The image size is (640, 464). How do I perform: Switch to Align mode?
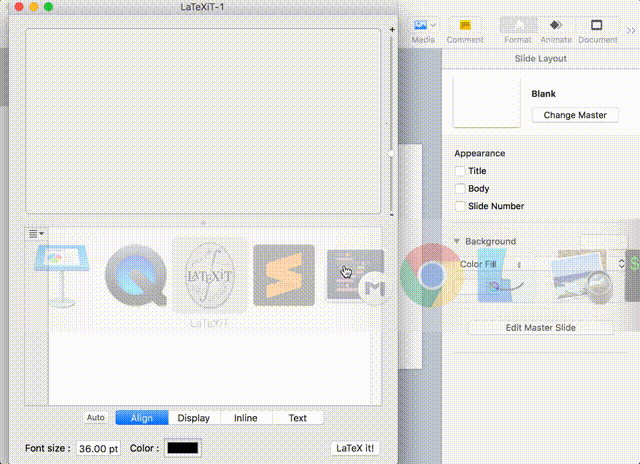click(x=142, y=418)
